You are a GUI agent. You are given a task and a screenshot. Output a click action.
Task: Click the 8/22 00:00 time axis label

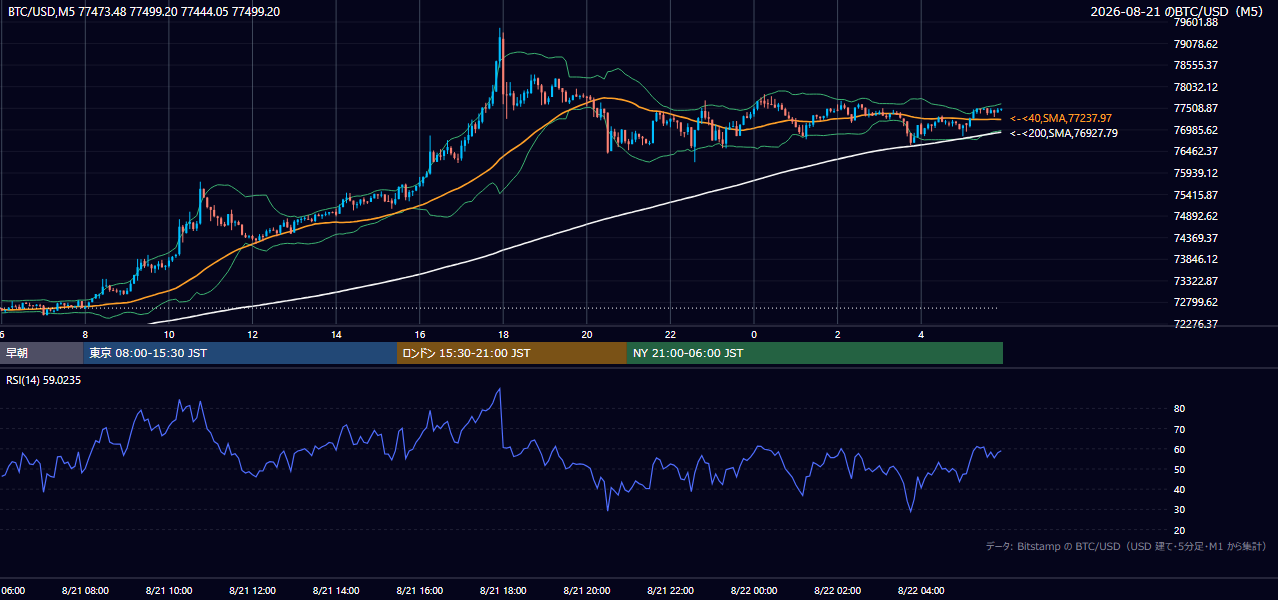click(x=754, y=591)
